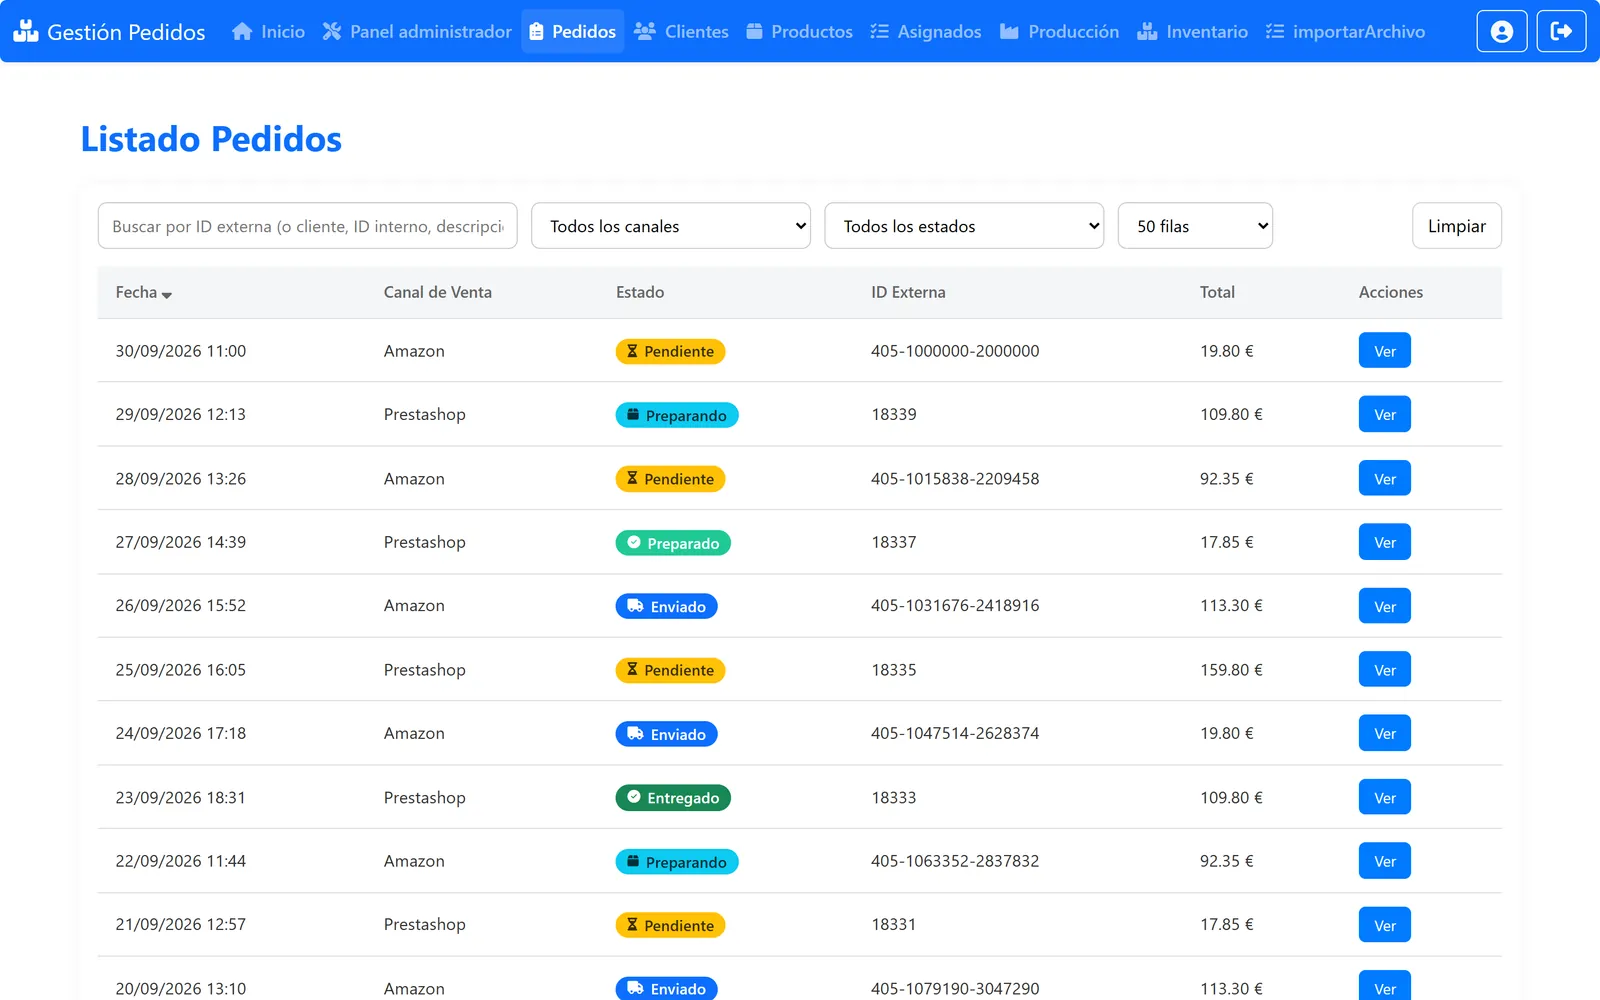Select the Pedidos menu tab
The height and width of the screenshot is (1000, 1600).
coord(573,31)
